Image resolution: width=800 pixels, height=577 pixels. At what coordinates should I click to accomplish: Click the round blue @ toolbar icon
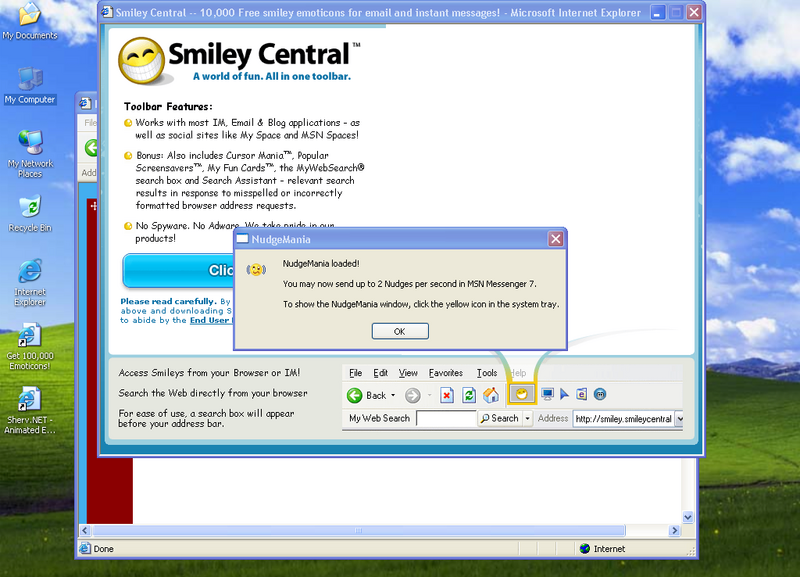coord(601,394)
